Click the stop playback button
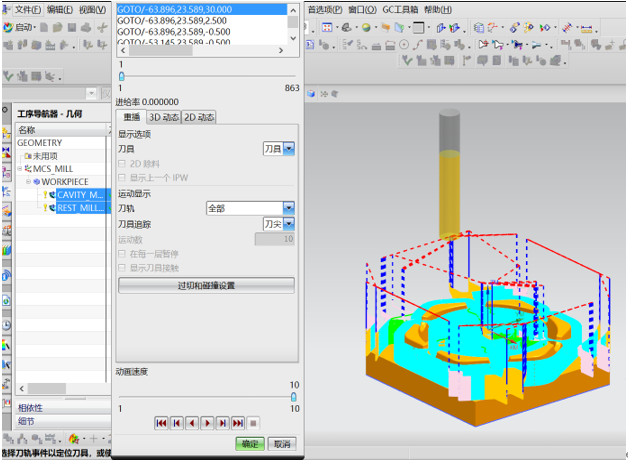This screenshot has height=460, width=628. pos(253,423)
